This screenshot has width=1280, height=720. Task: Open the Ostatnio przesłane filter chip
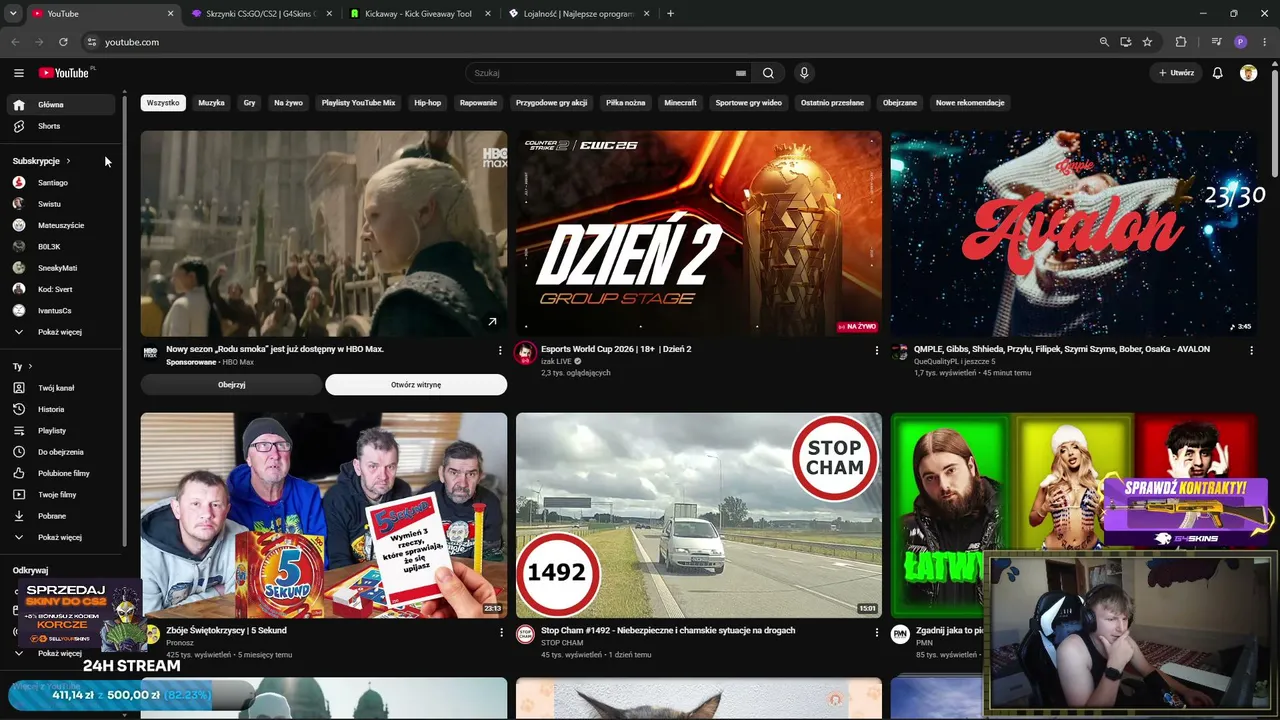pos(832,103)
